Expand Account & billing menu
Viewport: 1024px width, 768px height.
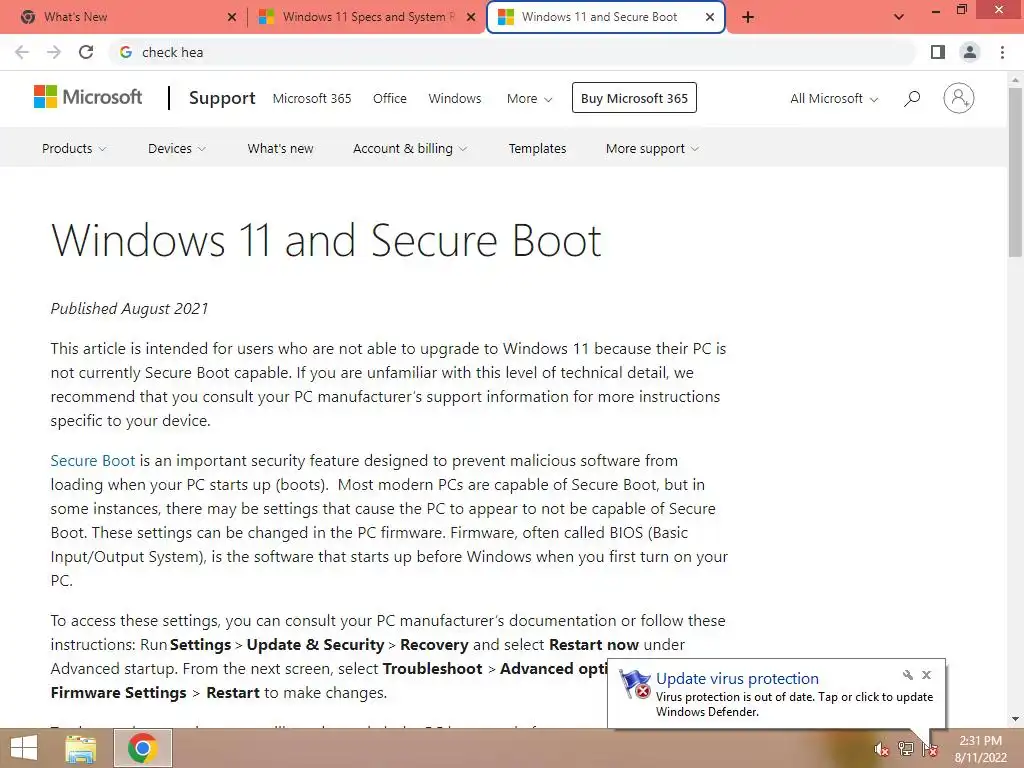(x=409, y=149)
